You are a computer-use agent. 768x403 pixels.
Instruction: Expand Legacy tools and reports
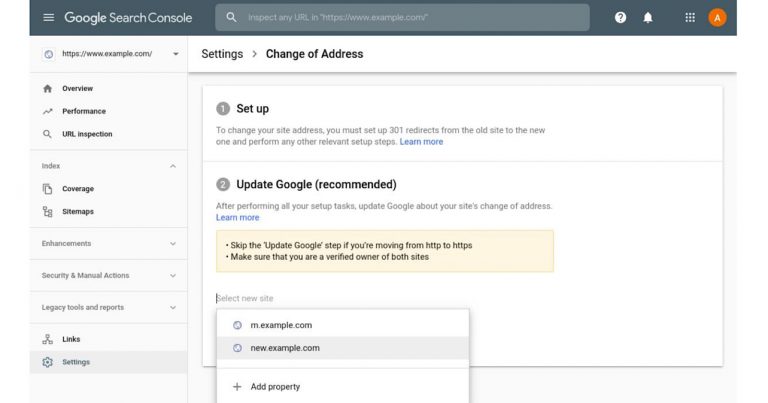pos(173,308)
